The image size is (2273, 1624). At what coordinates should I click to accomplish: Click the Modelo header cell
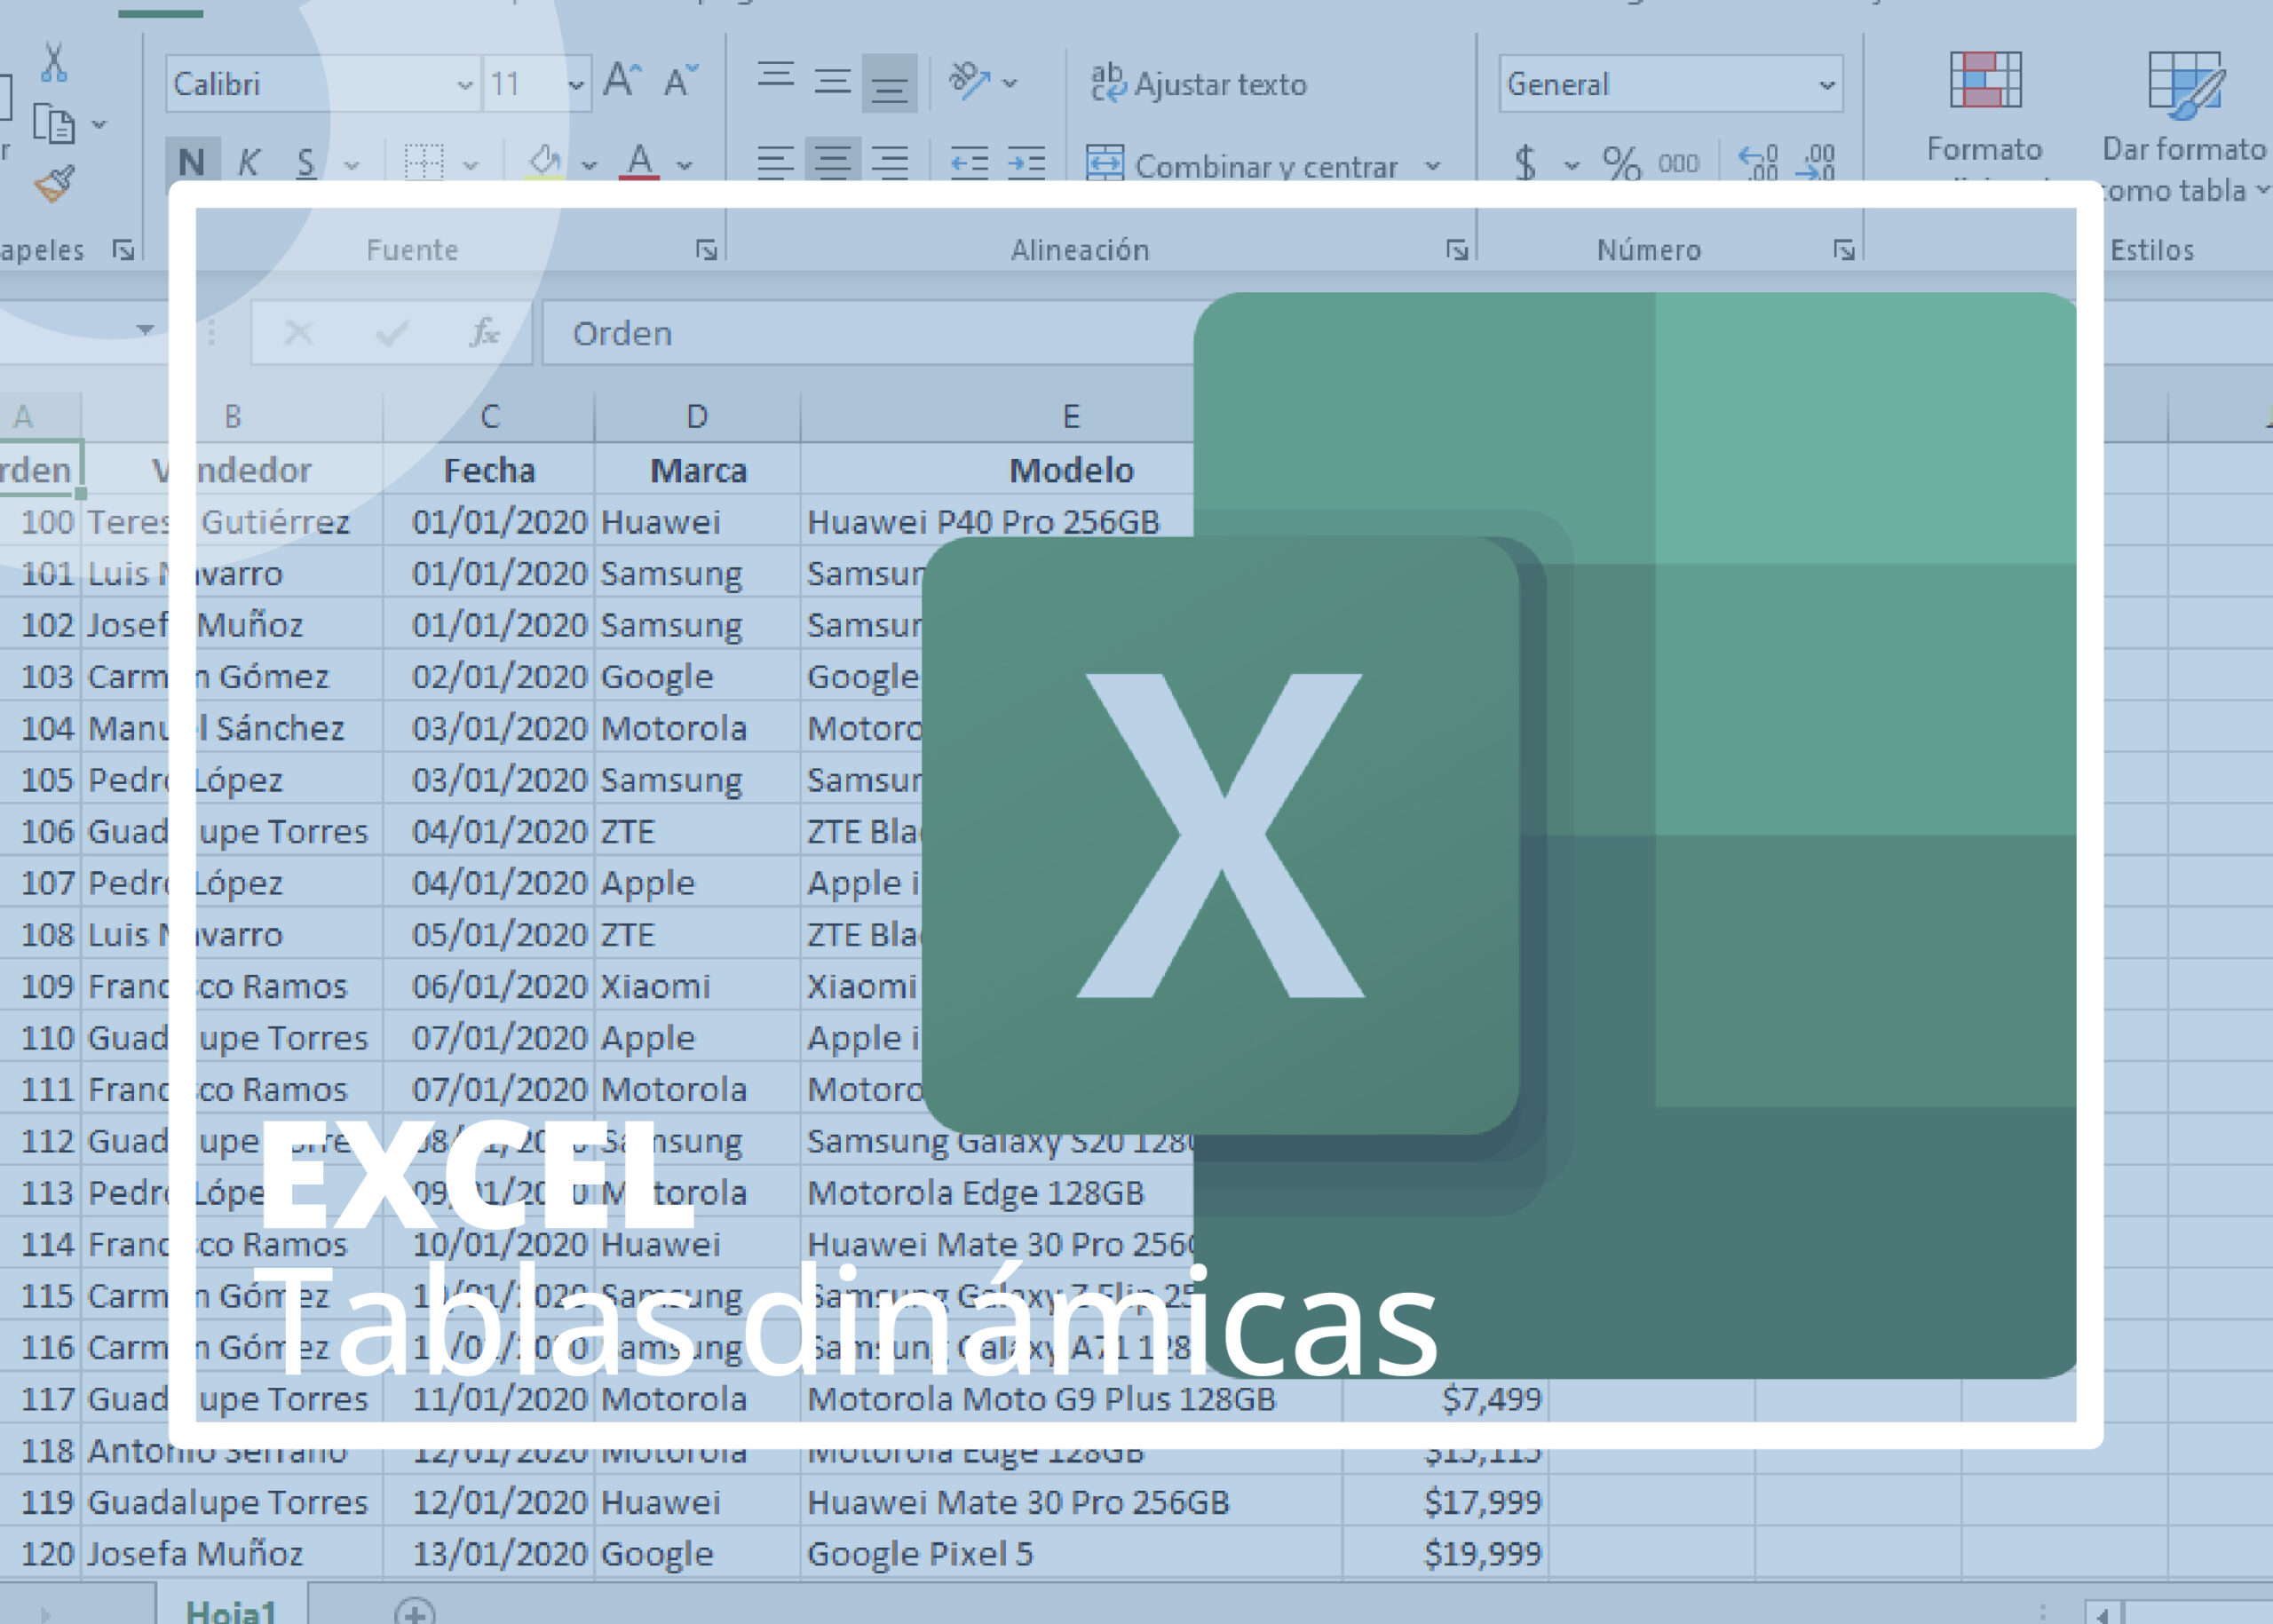tap(1071, 470)
